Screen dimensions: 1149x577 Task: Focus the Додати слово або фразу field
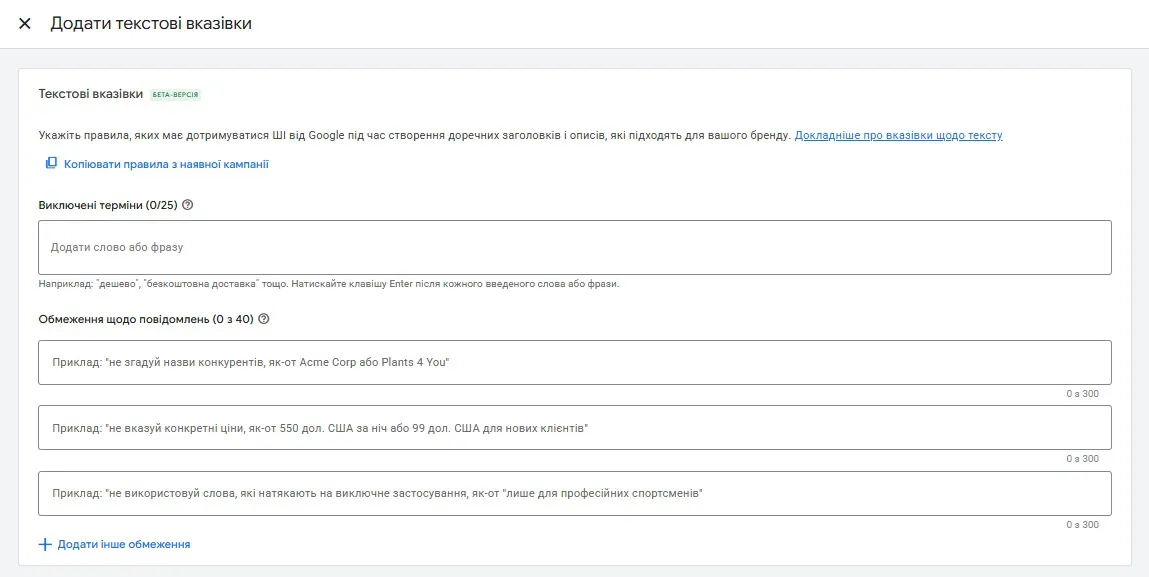click(x=574, y=248)
